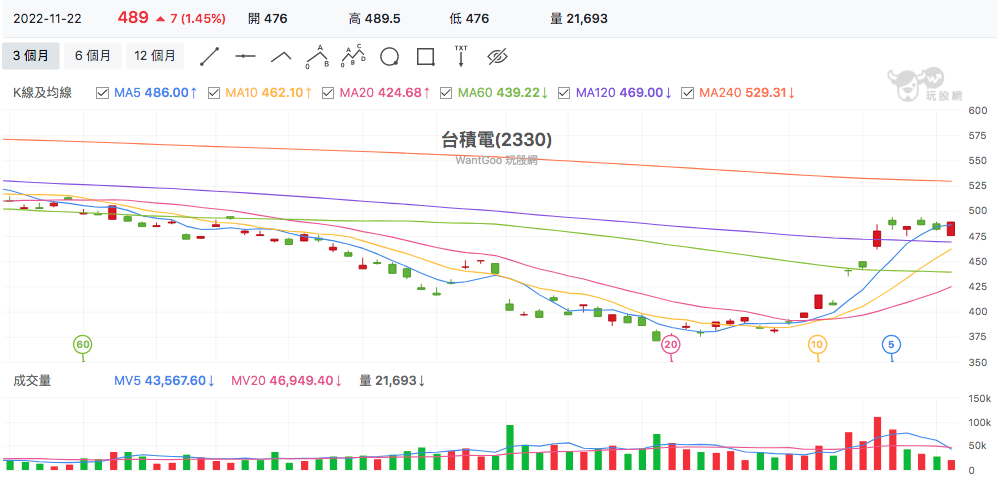Select the angle polyline drawing tool
The height and width of the screenshot is (478, 997).
pyautogui.click(x=281, y=57)
